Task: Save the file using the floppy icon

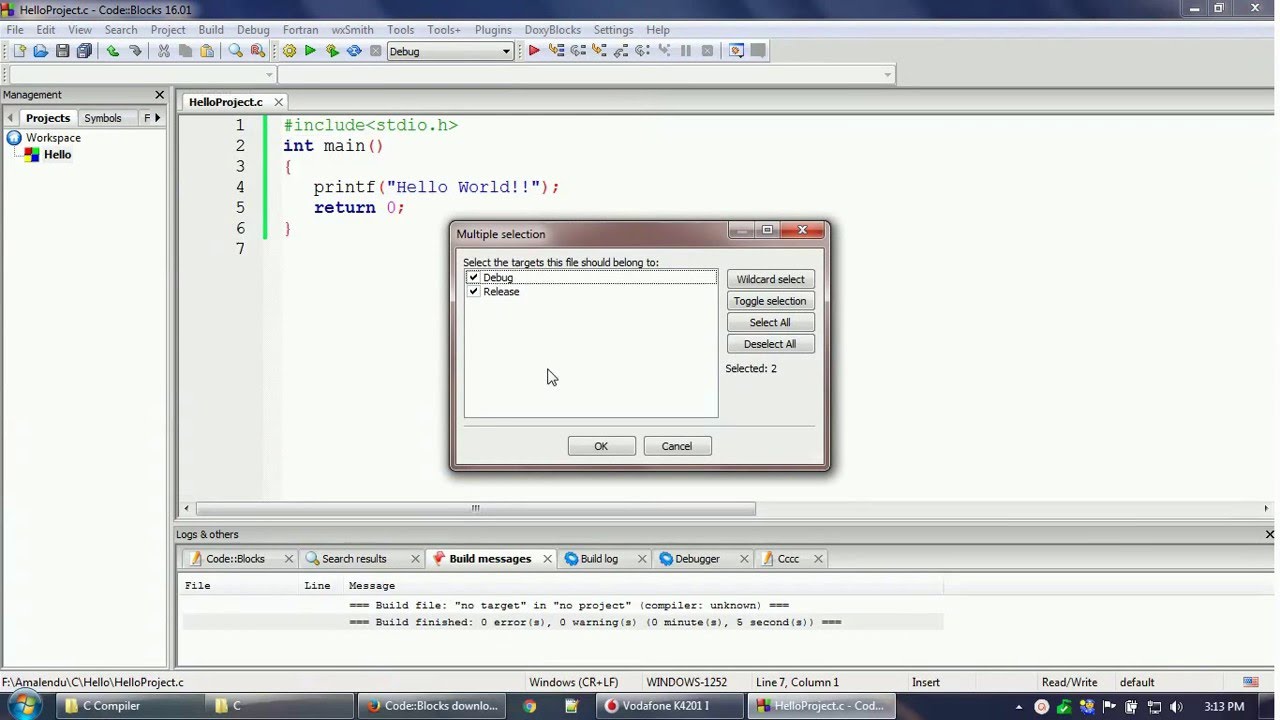Action: (63, 51)
